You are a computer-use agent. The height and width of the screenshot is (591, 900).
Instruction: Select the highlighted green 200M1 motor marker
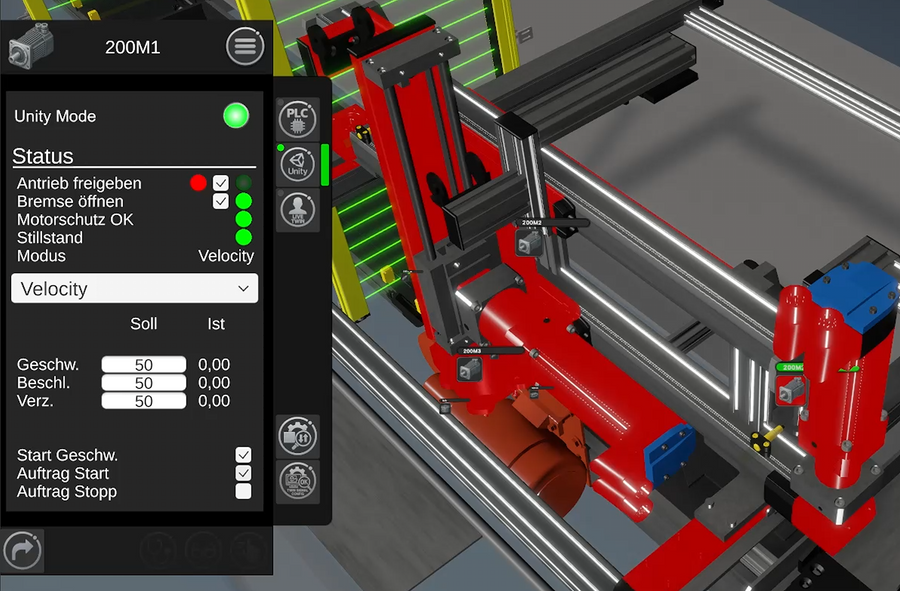point(790,392)
